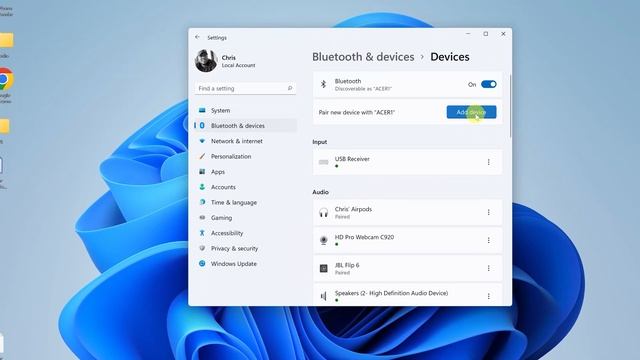Open Accessibility settings

[x=245, y=233]
